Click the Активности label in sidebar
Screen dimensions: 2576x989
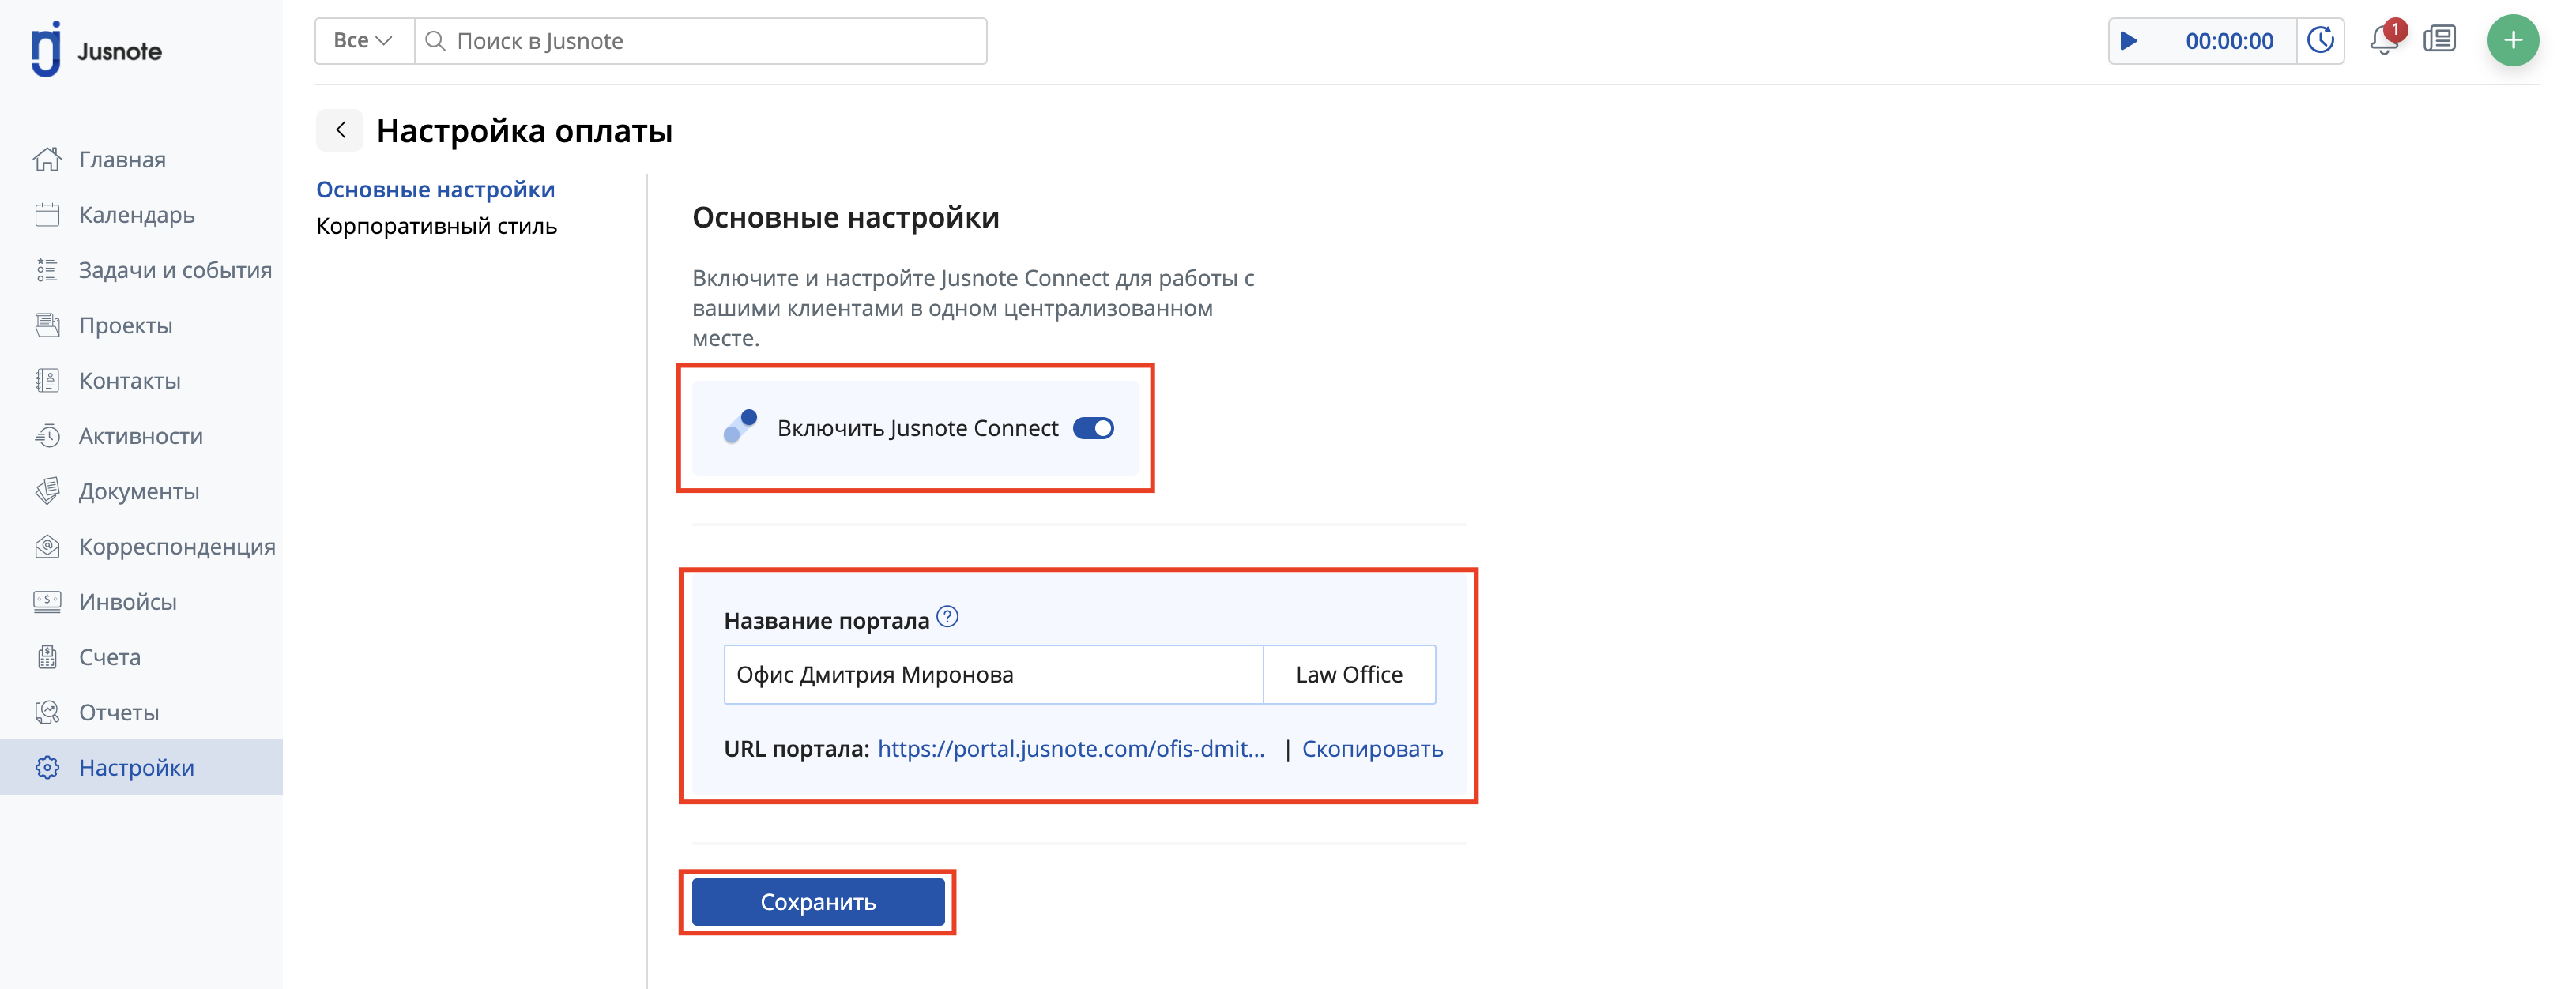click(141, 436)
